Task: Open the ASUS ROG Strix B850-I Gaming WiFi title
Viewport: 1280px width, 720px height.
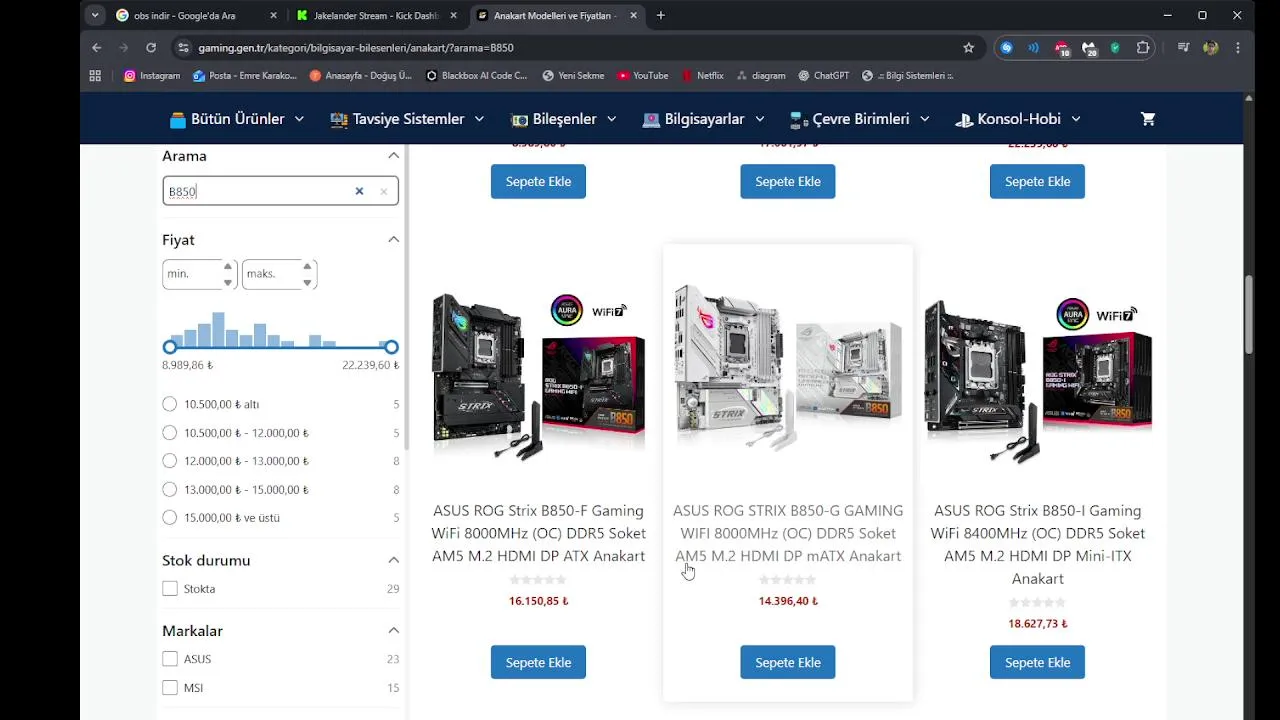Action: point(1037,544)
